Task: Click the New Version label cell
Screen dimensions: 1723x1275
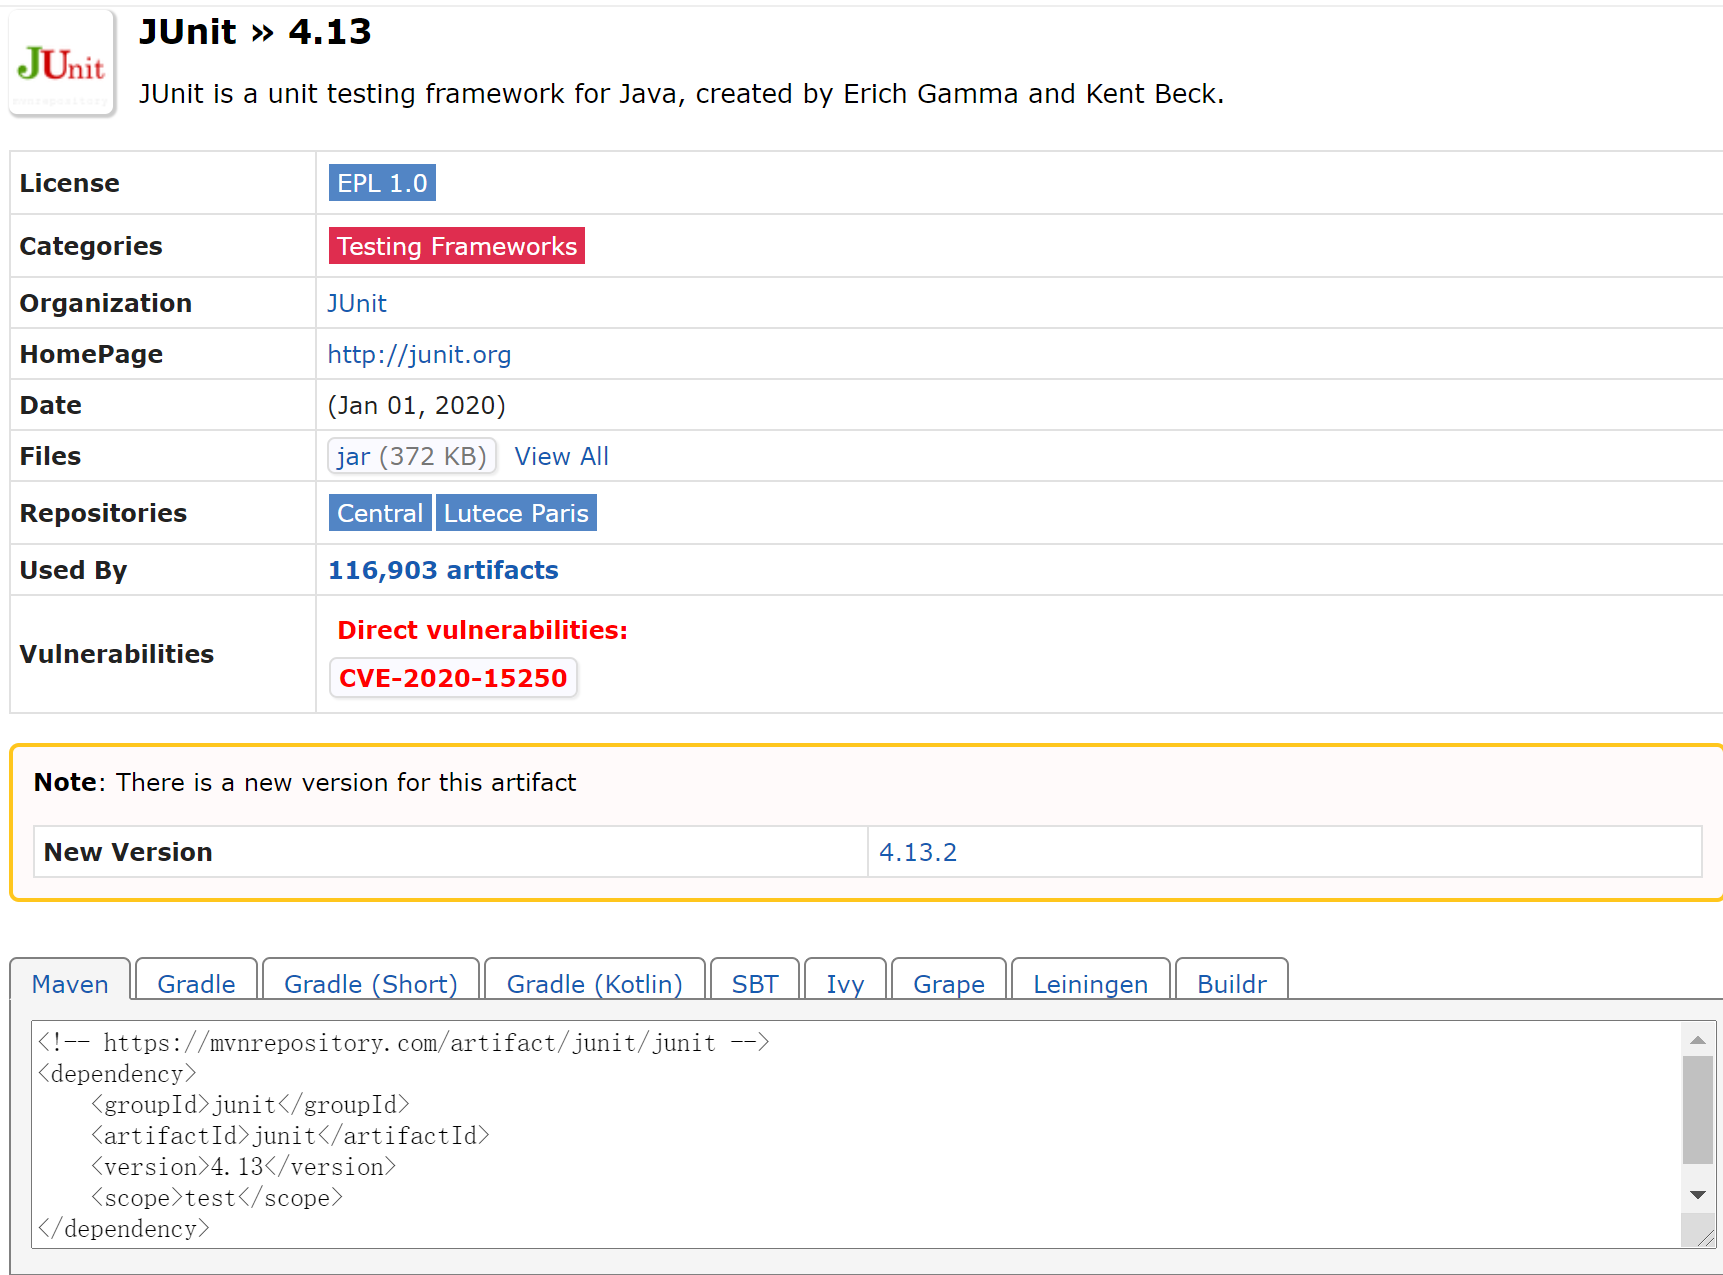Action: pyautogui.click(x=451, y=852)
